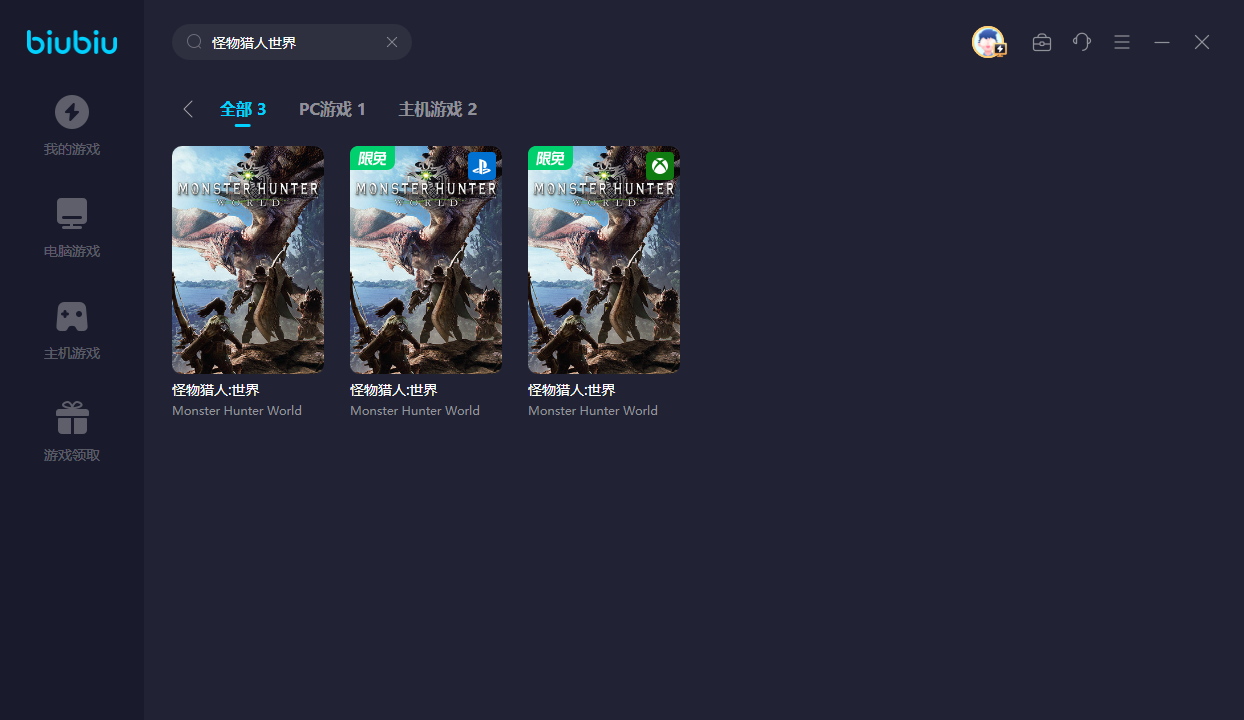Screen dimensions: 1244x720
Task: Open 电脑游戏 monitor icon in sidebar
Action: 72,214
